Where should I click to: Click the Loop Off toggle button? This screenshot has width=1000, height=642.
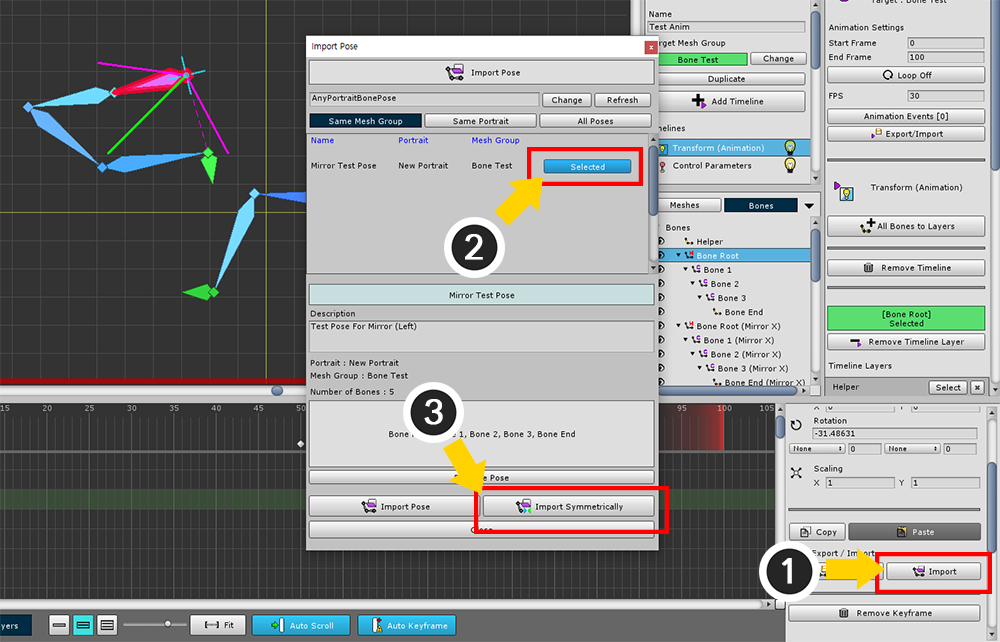(906, 75)
